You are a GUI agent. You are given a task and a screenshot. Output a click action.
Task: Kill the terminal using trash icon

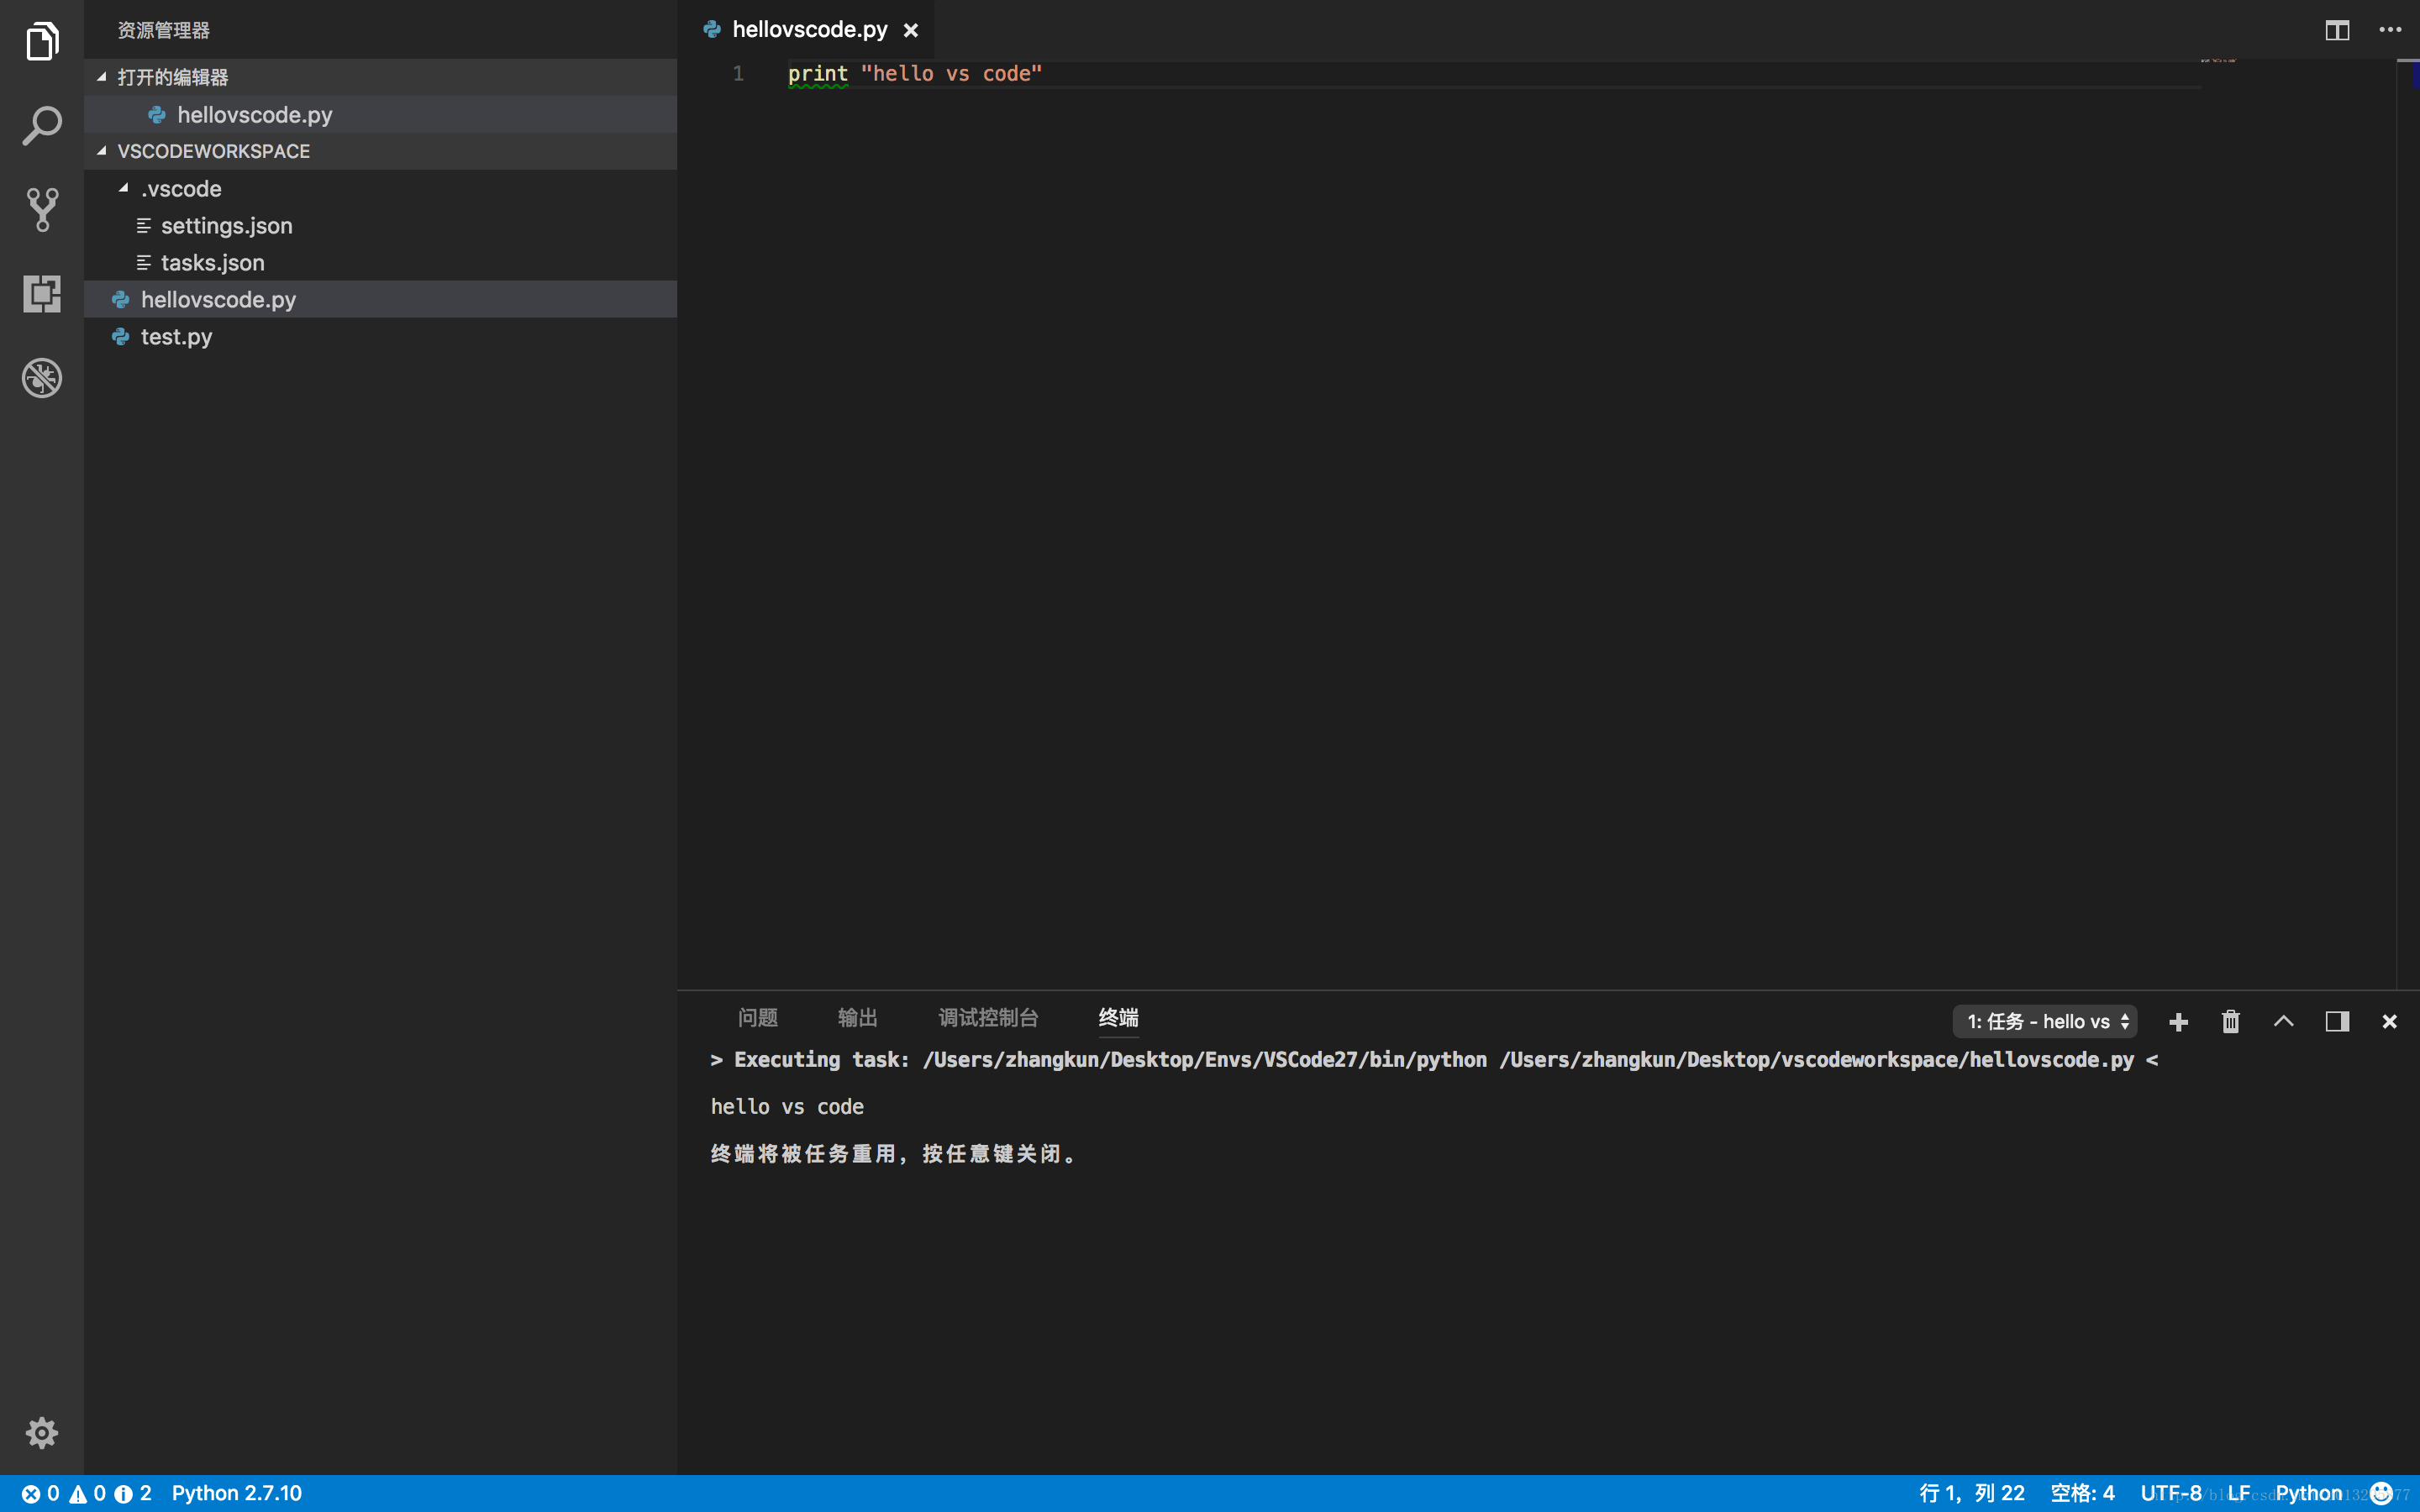tap(2231, 1021)
